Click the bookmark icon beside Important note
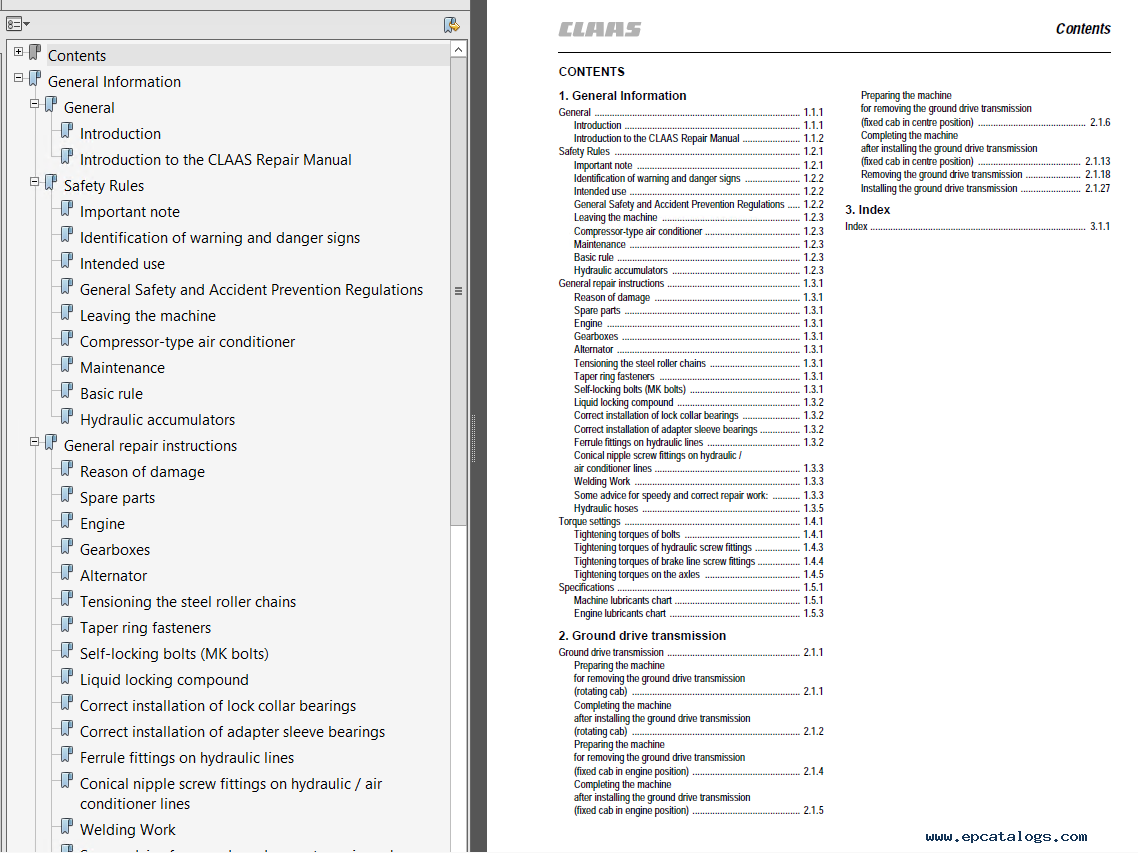This screenshot has height=853, width=1138. pos(67,210)
